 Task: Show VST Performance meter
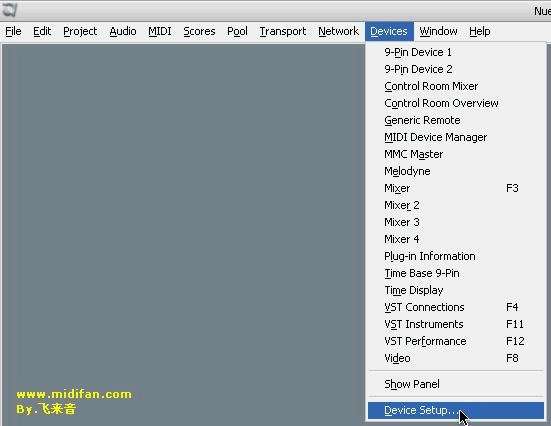point(456,341)
